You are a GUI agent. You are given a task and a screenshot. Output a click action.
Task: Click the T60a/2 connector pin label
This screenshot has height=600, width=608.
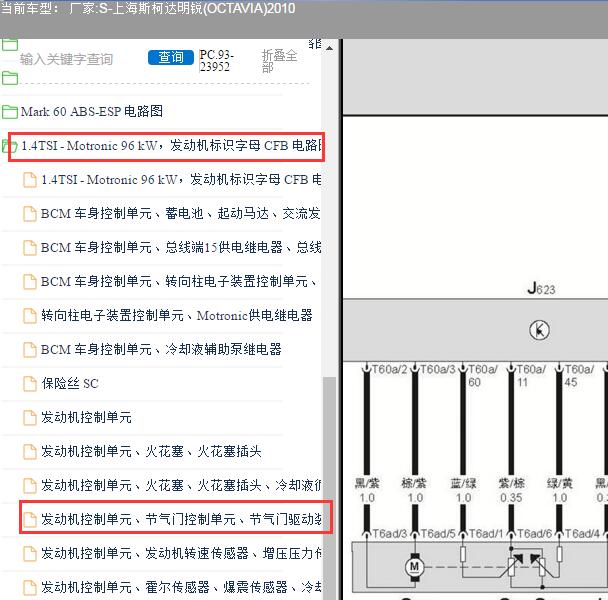click(x=390, y=369)
